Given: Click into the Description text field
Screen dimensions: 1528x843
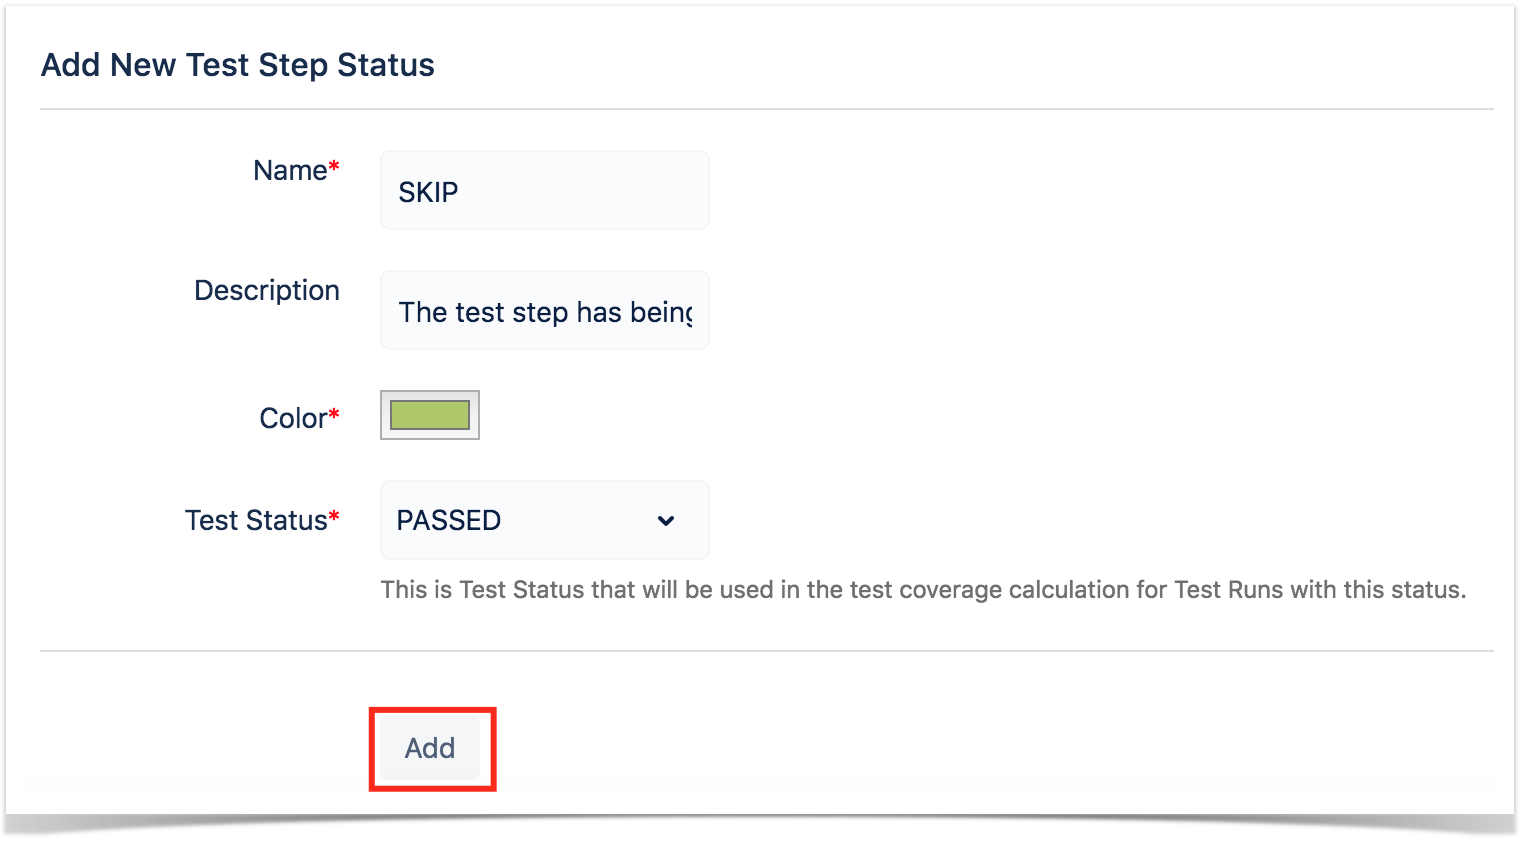Looking at the screenshot, I should [x=545, y=310].
